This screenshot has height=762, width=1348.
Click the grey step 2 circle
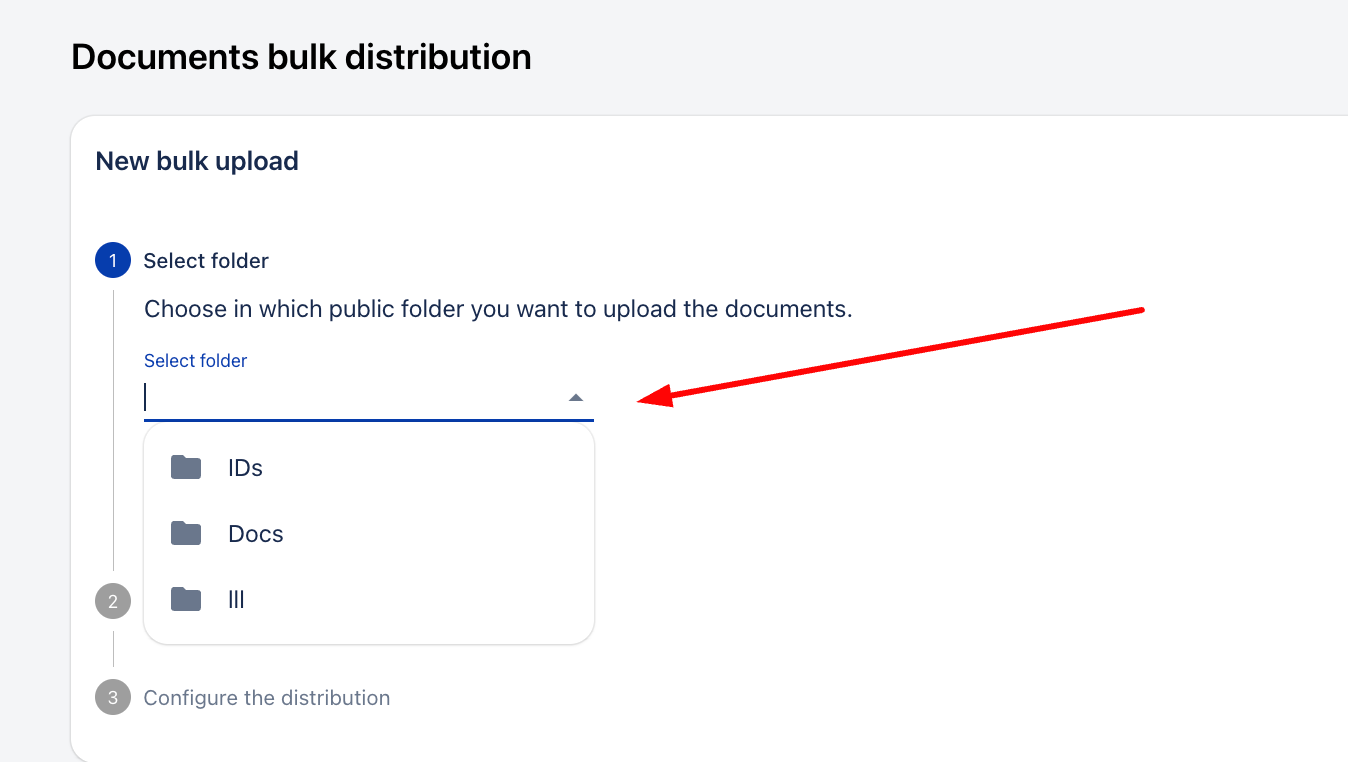coord(113,601)
